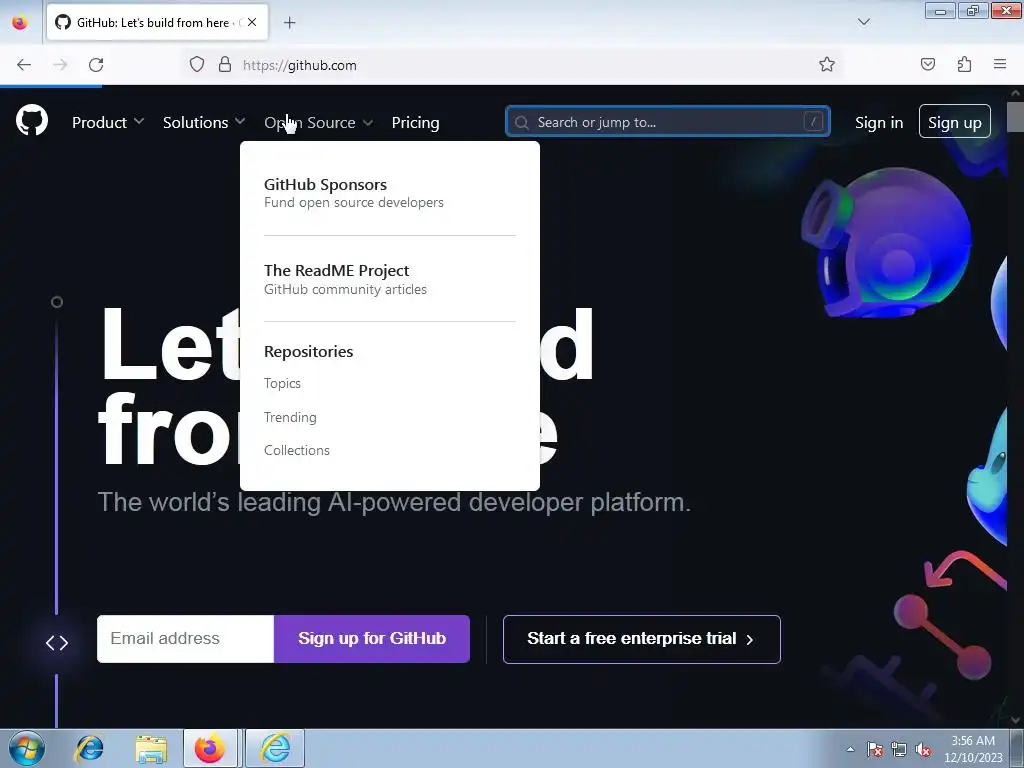Click the magnifier icon in the search box

(521, 122)
